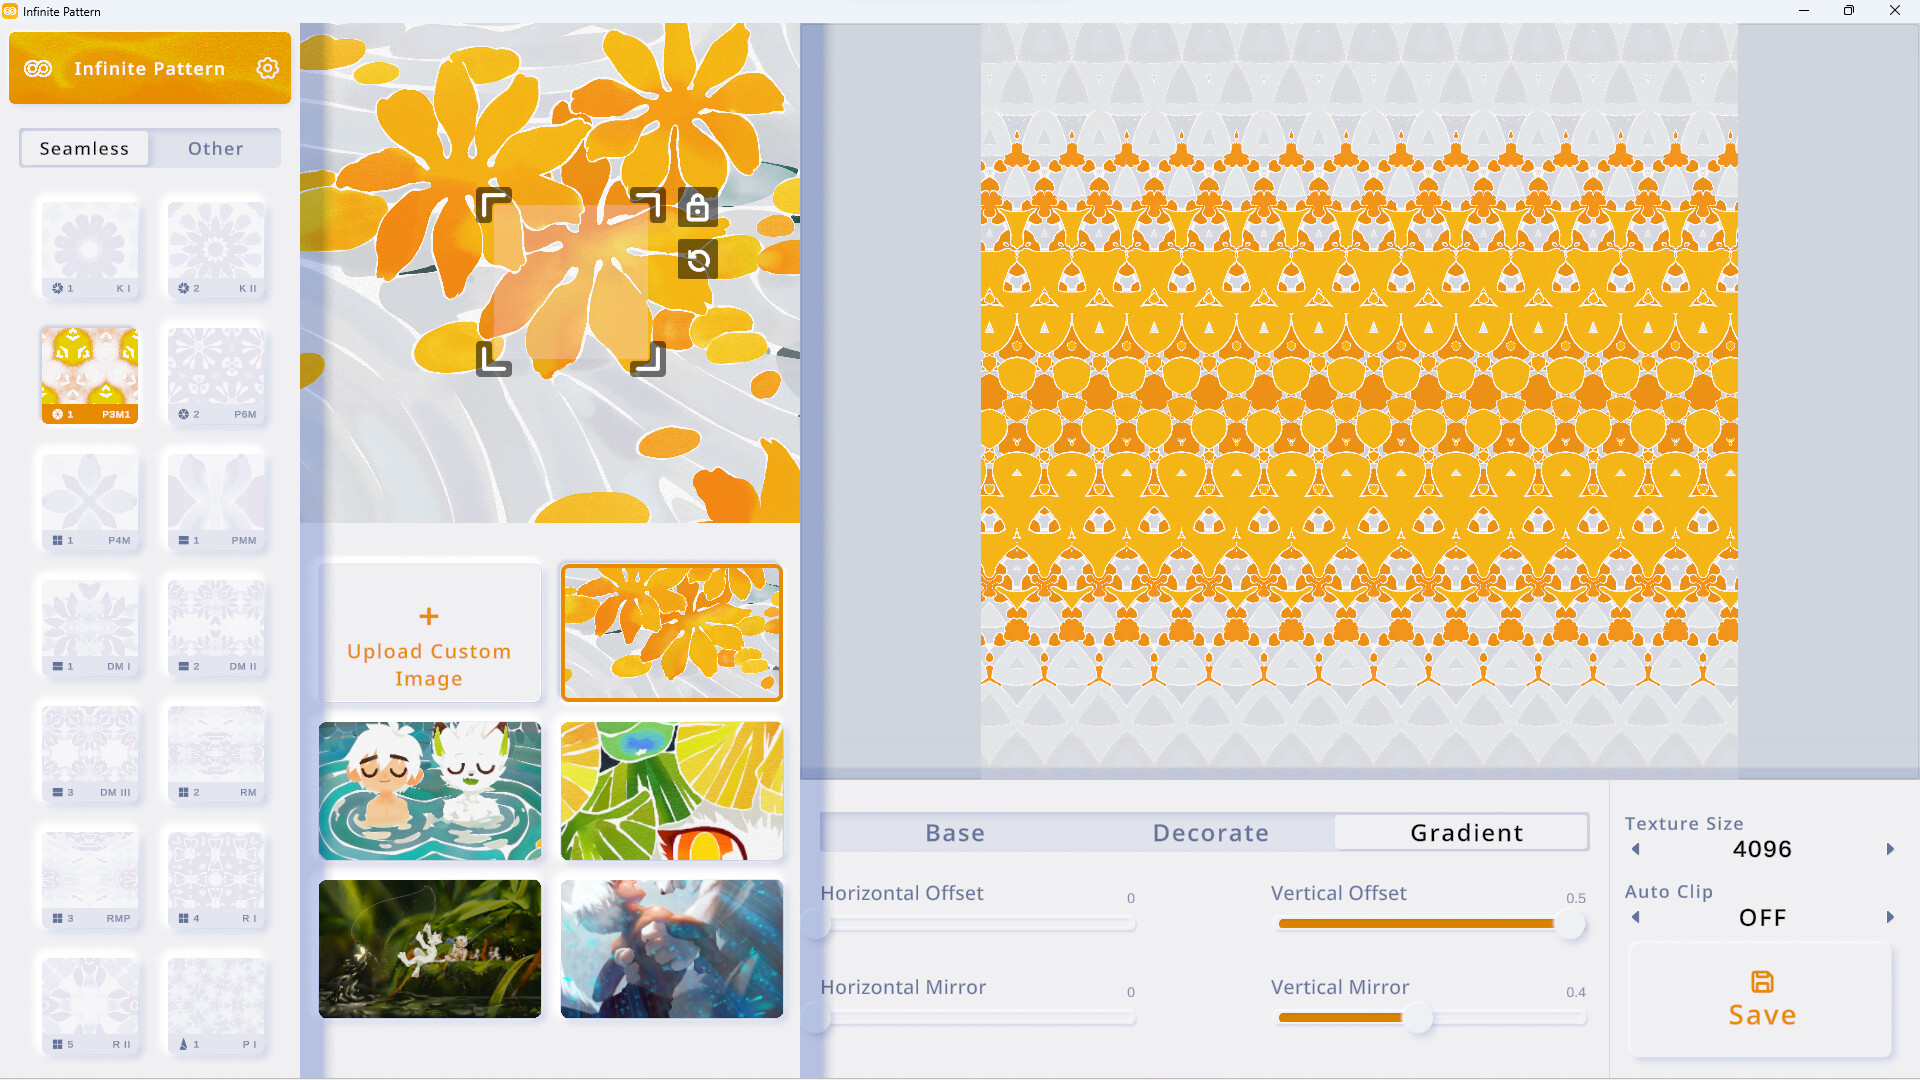Switch to the Gradient tab
The image size is (1920, 1080).
pos(1464,831)
